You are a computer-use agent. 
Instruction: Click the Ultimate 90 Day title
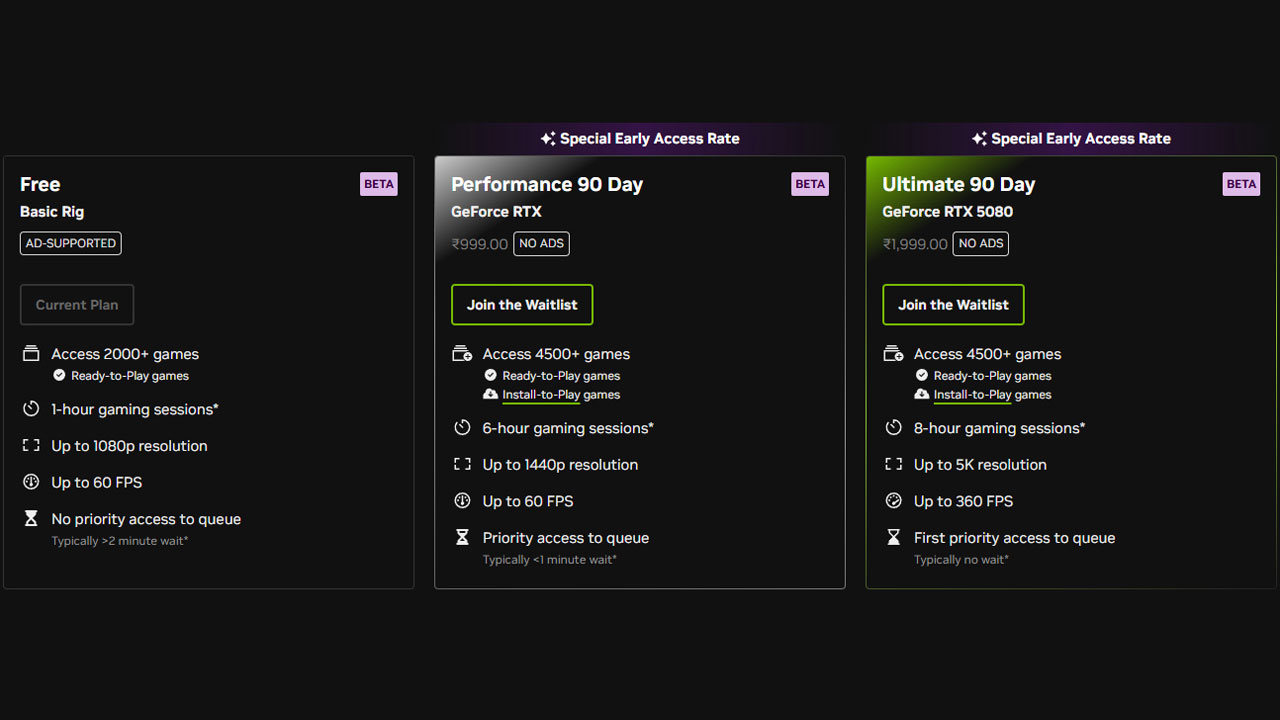pyautogui.click(x=959, y=184)
